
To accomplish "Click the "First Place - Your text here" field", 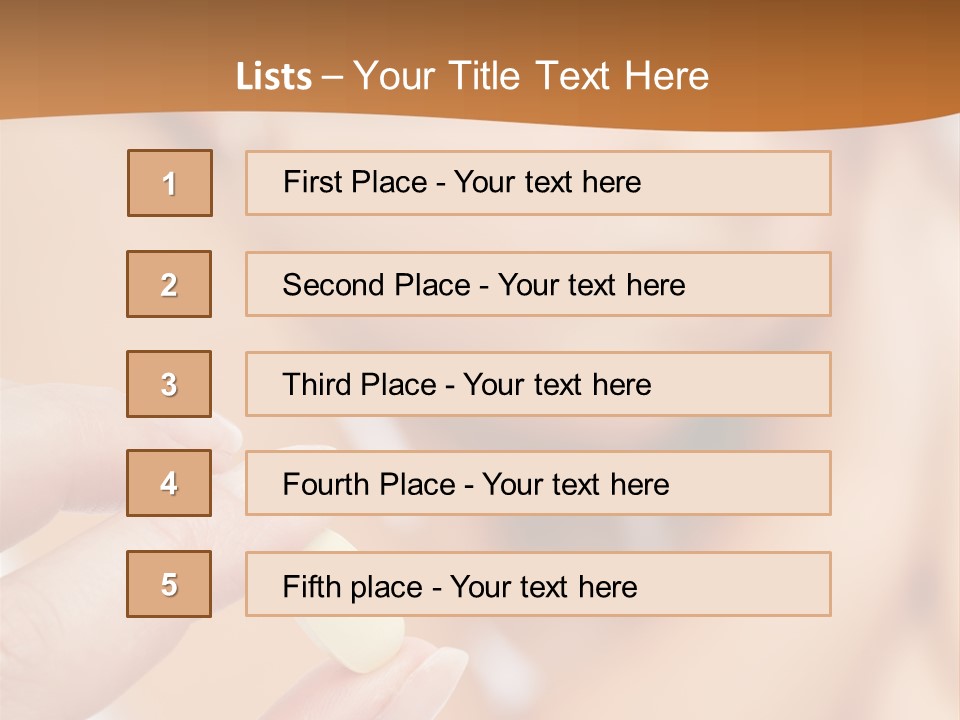I will click(538, 183).
